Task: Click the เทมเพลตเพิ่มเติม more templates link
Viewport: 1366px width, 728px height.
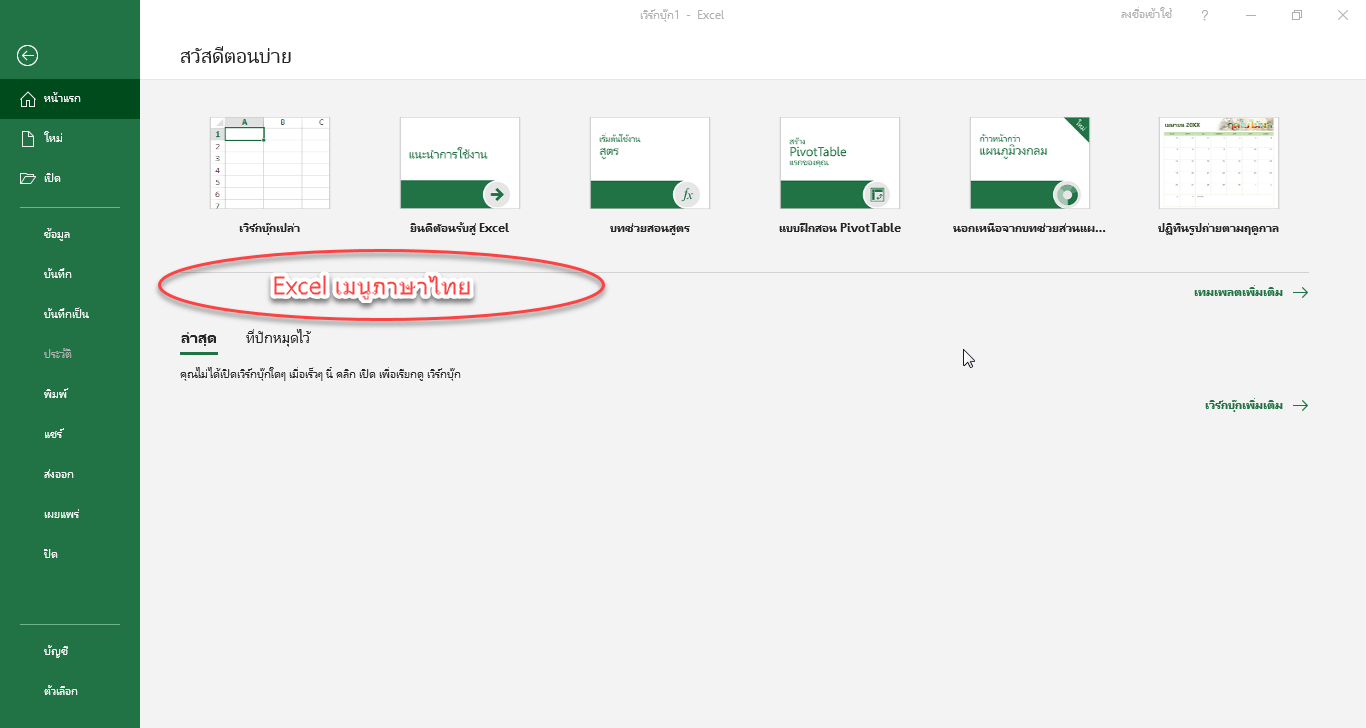Action: pyautogui.click(x=1251, y=293)
